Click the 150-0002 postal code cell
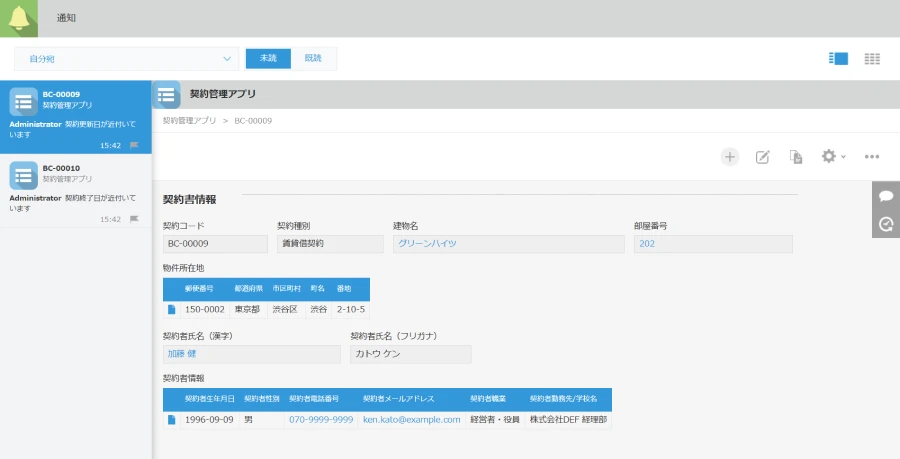This screenshot has width=900, height=459. click(204, 309)
